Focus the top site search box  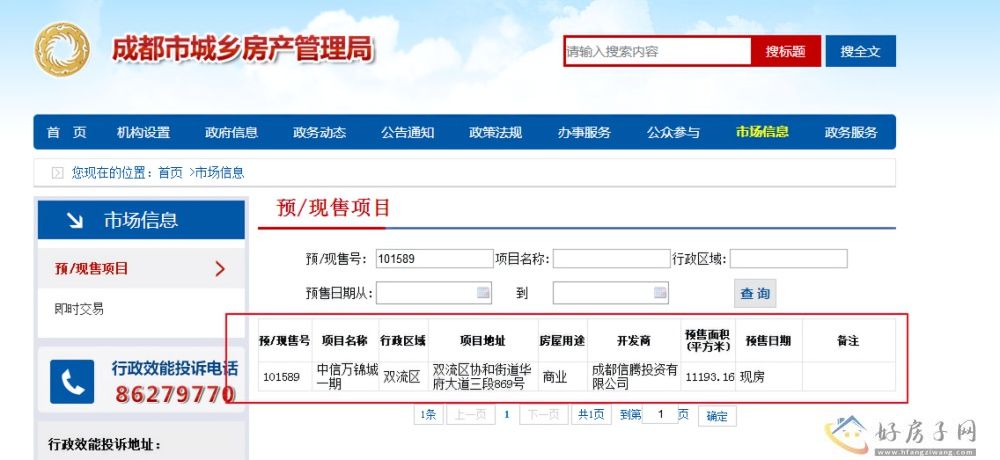click(x=657, y=51)
